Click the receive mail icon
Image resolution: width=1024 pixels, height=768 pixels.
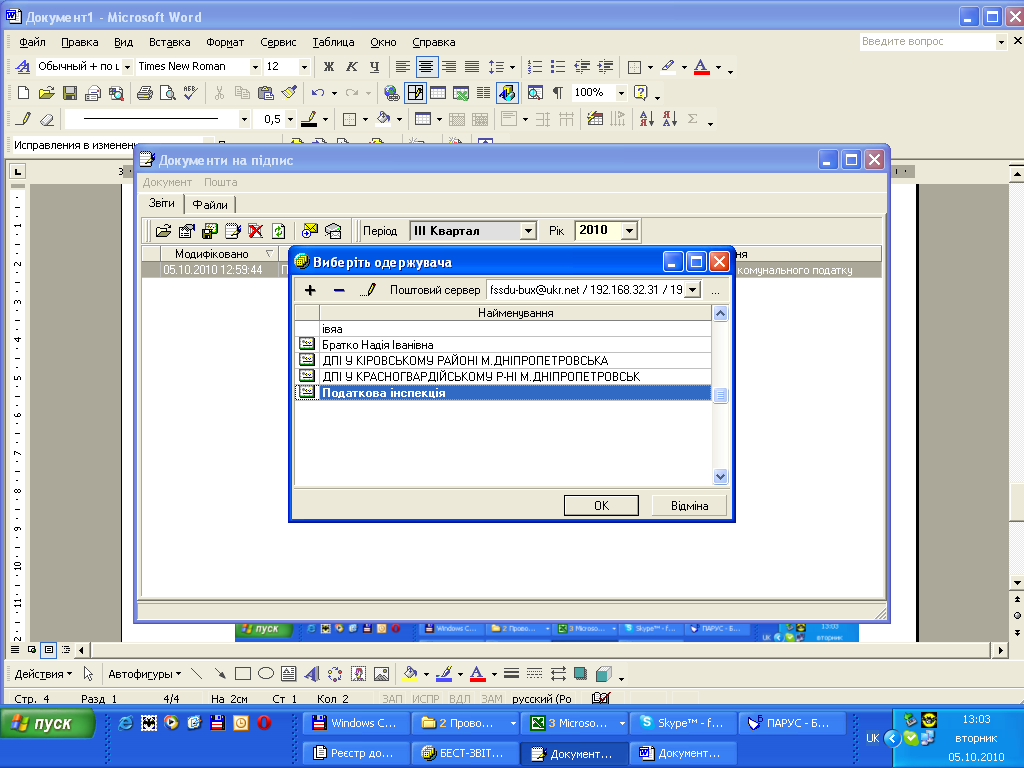coord(333,231)
